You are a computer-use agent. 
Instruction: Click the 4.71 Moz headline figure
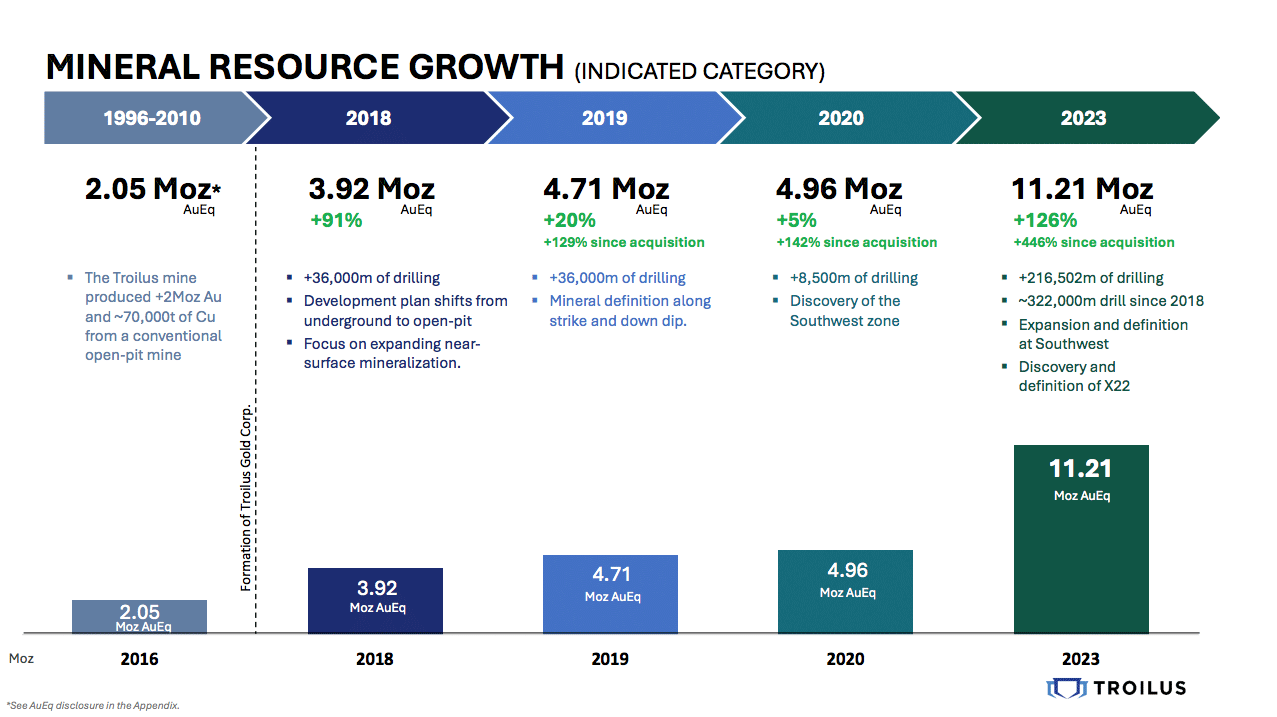[606, 188]
